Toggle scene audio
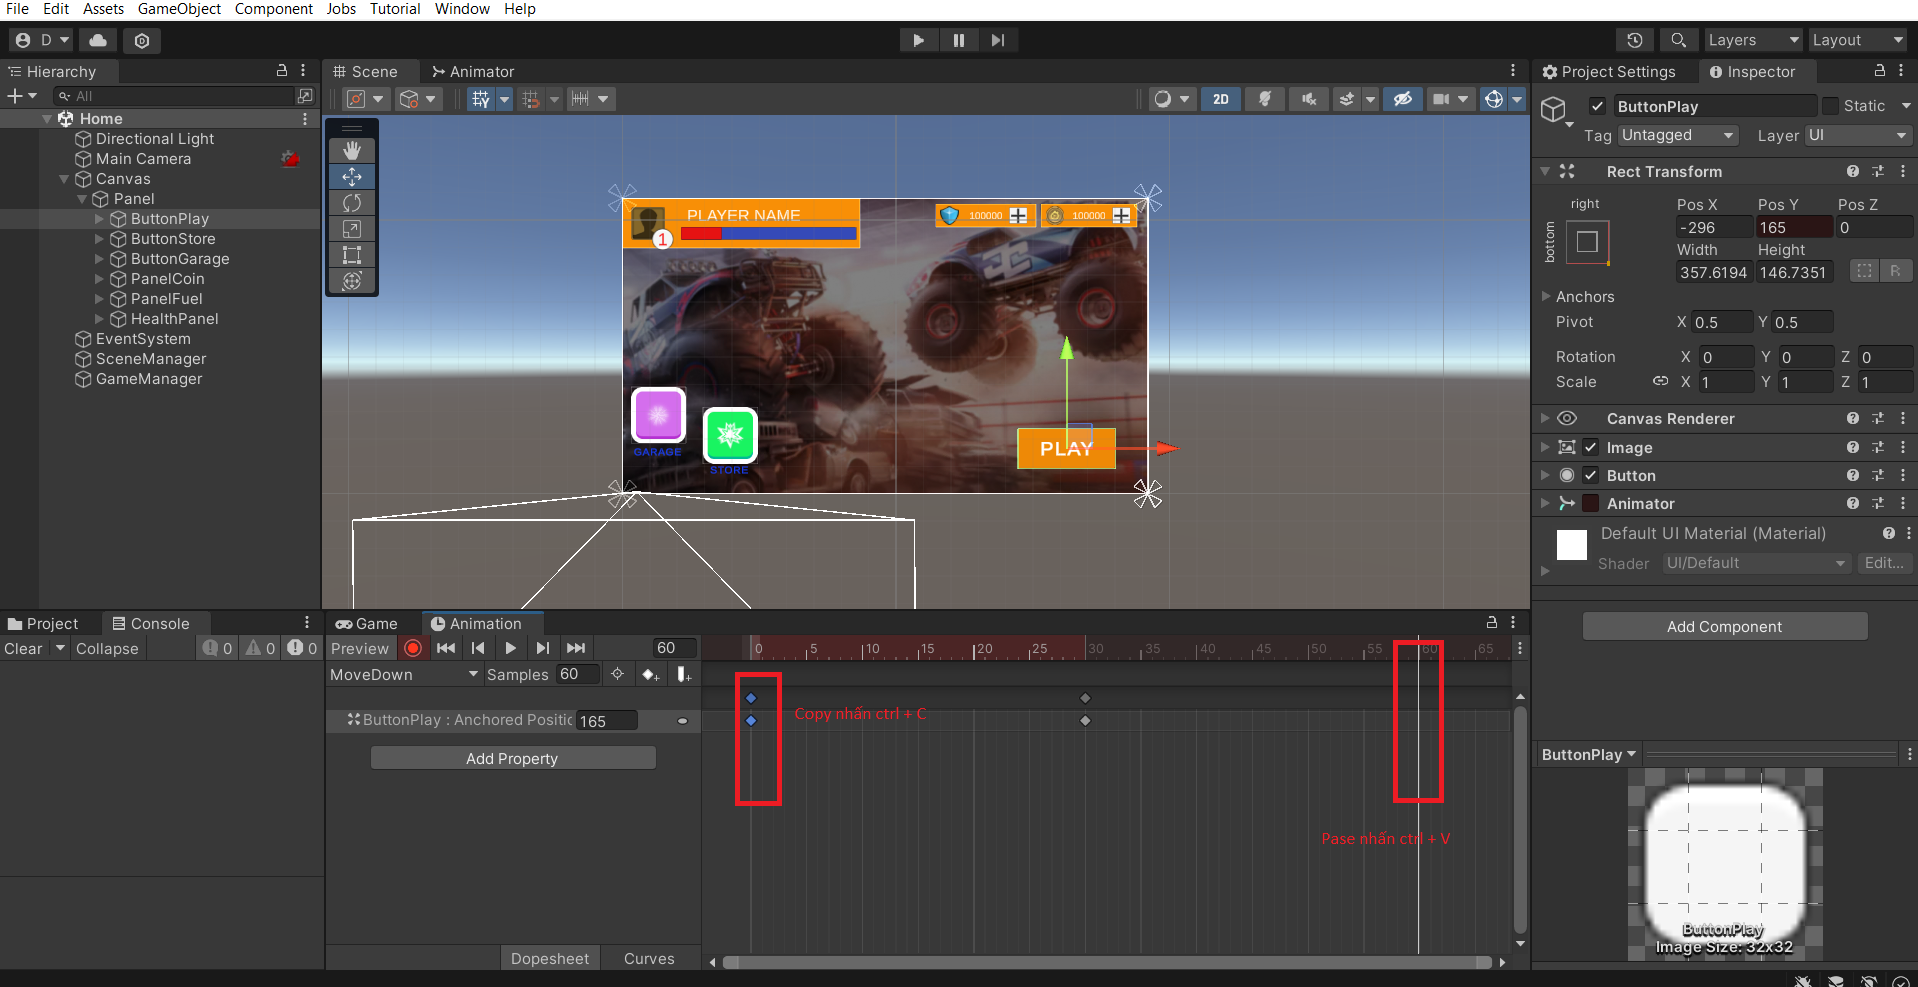Image resolution: width=1918 pixels, height=987 pixels. (x=1308, y=99)
